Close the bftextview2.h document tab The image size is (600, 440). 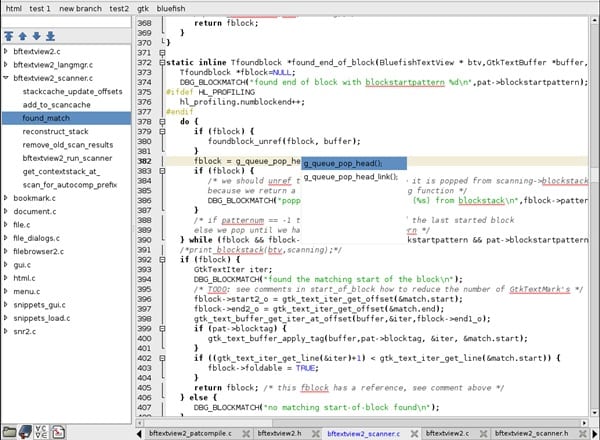(x=316, y=433)
